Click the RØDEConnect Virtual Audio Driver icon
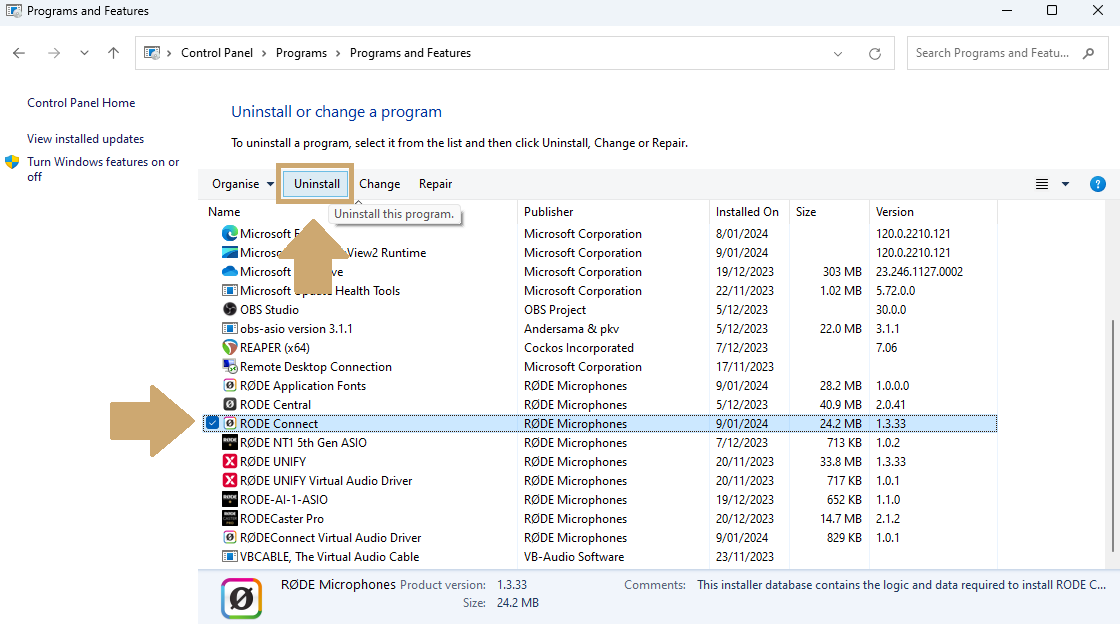Screen dimensions: 1120x624 coord(229,538)
